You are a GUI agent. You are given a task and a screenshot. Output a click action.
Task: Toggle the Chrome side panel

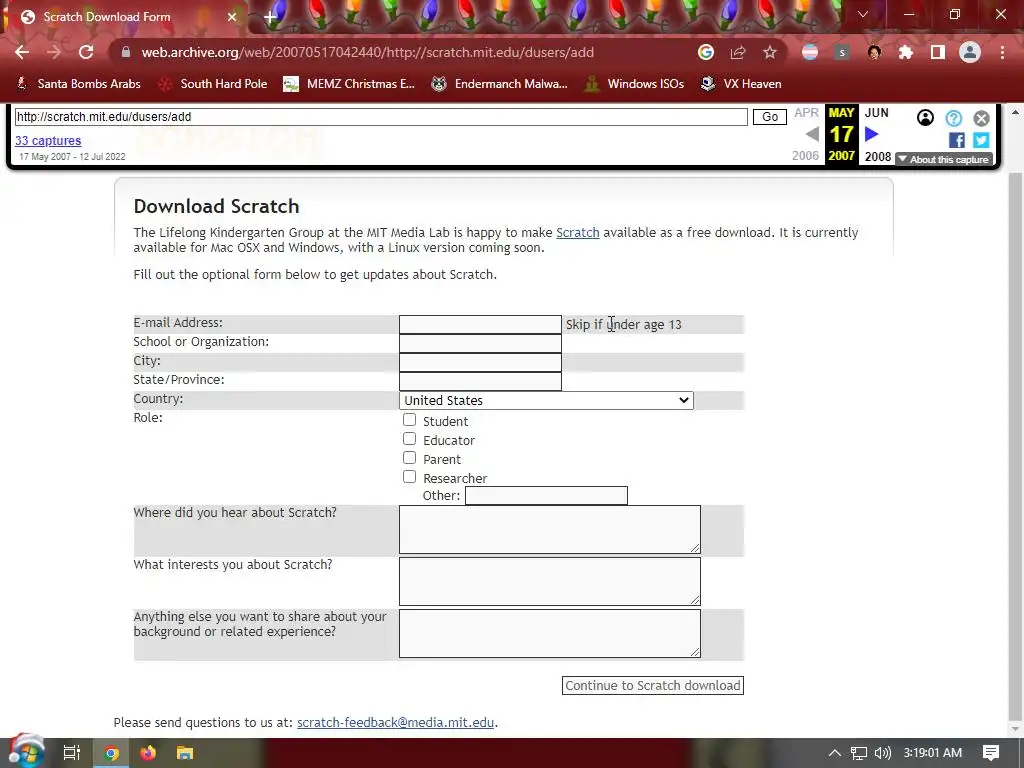tap(938, 52)
